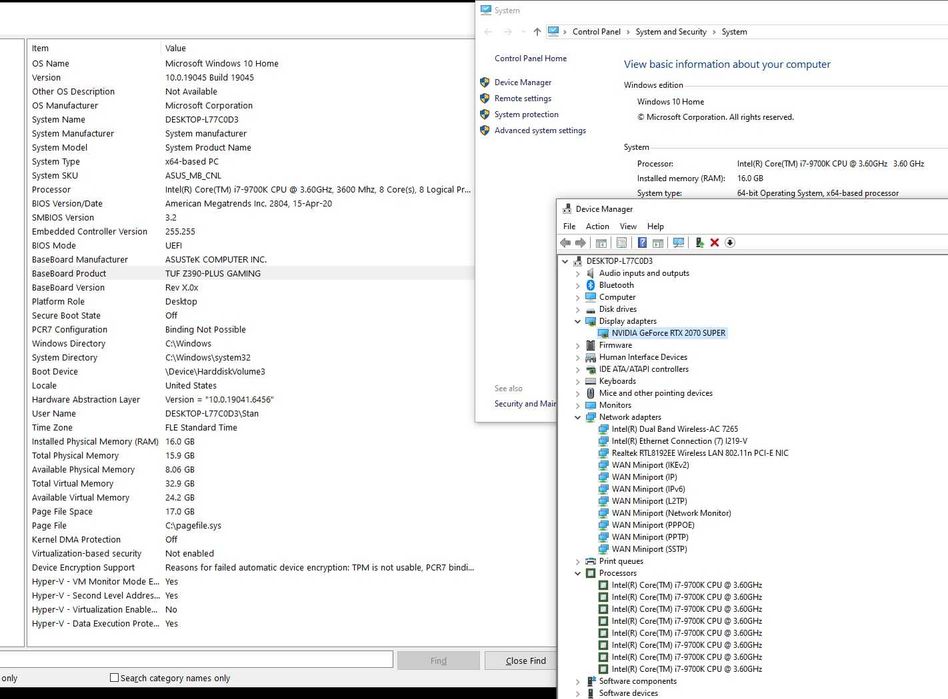Toggle the show/hide console tree toolbar icon
948x699 pixels.
point(601,242)
